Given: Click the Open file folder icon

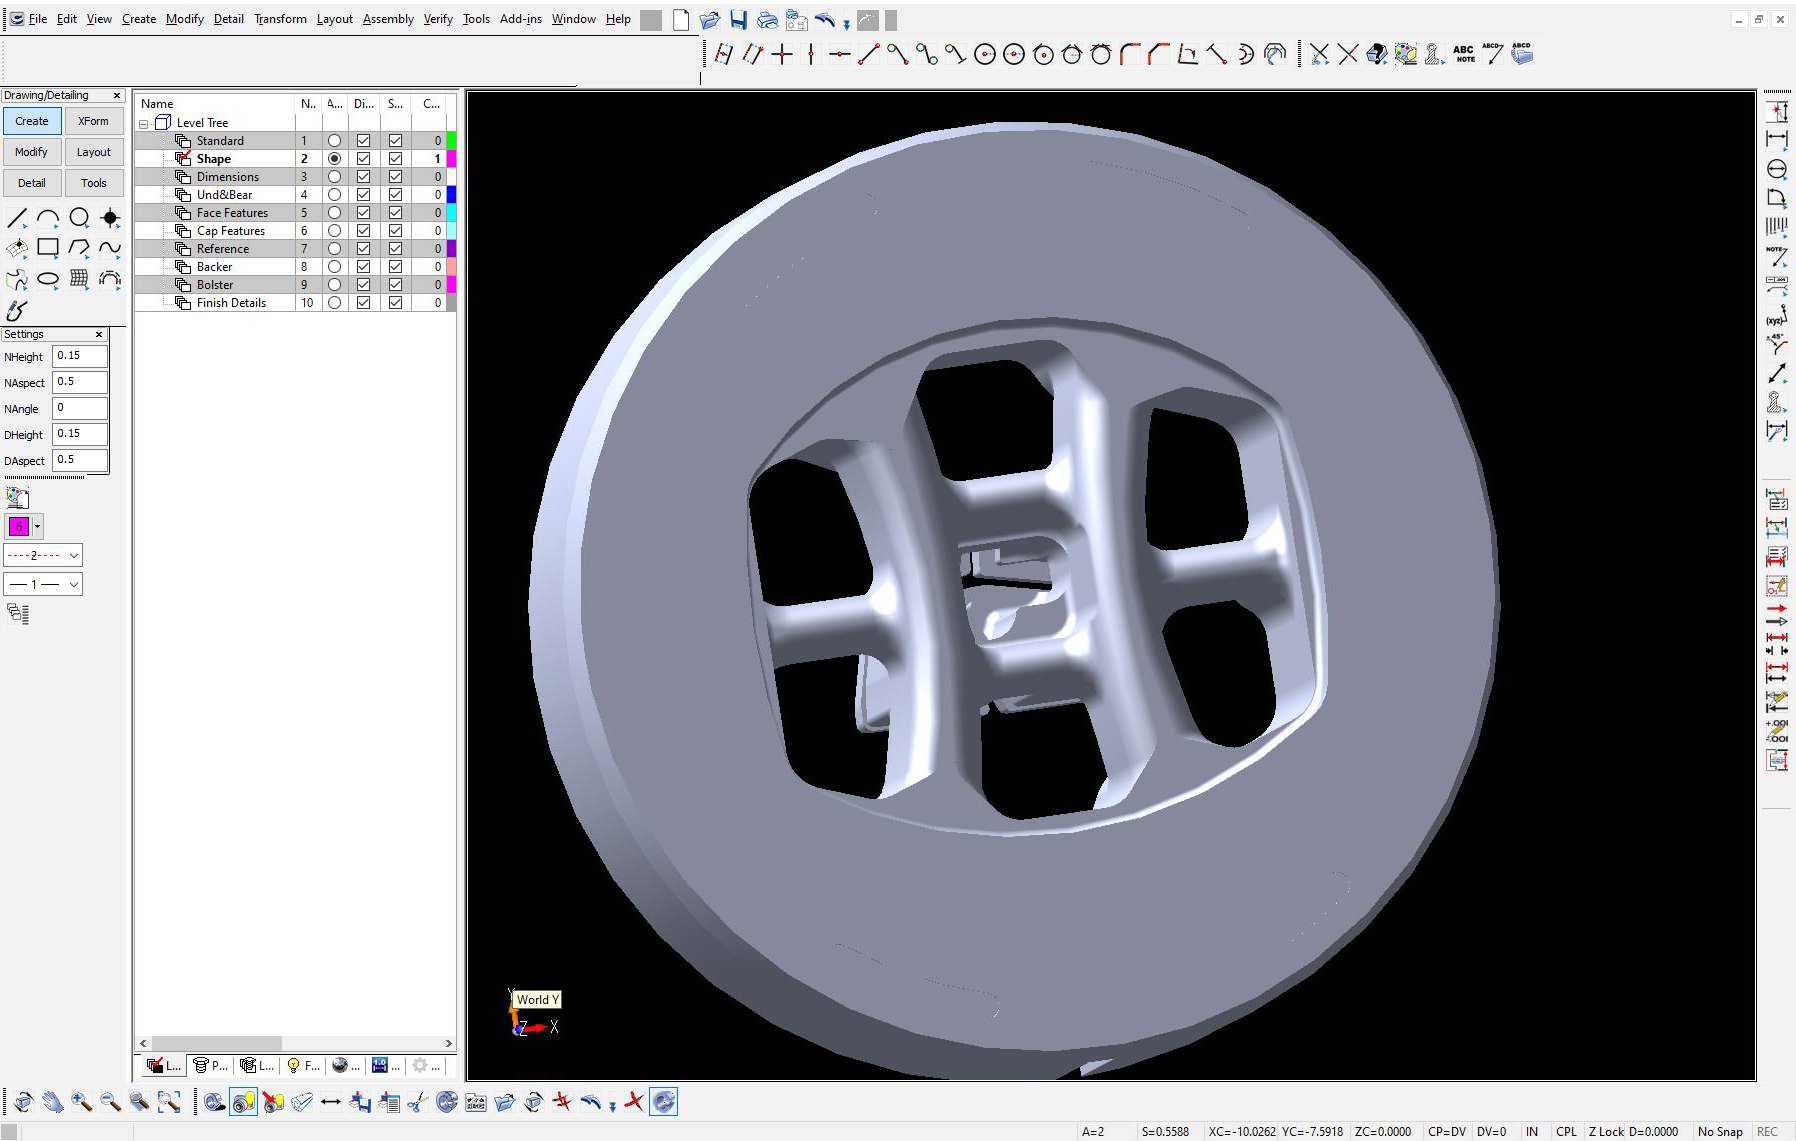Looking at the screenshot, I should [710, 20].
